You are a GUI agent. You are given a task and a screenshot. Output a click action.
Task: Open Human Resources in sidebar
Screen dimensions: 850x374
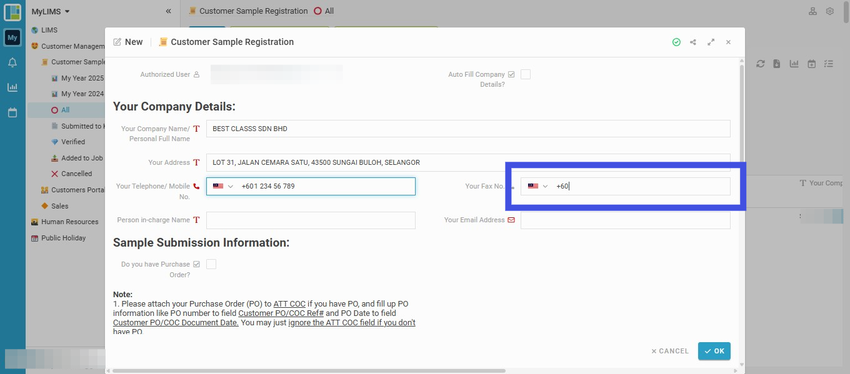tap(69, 222)
